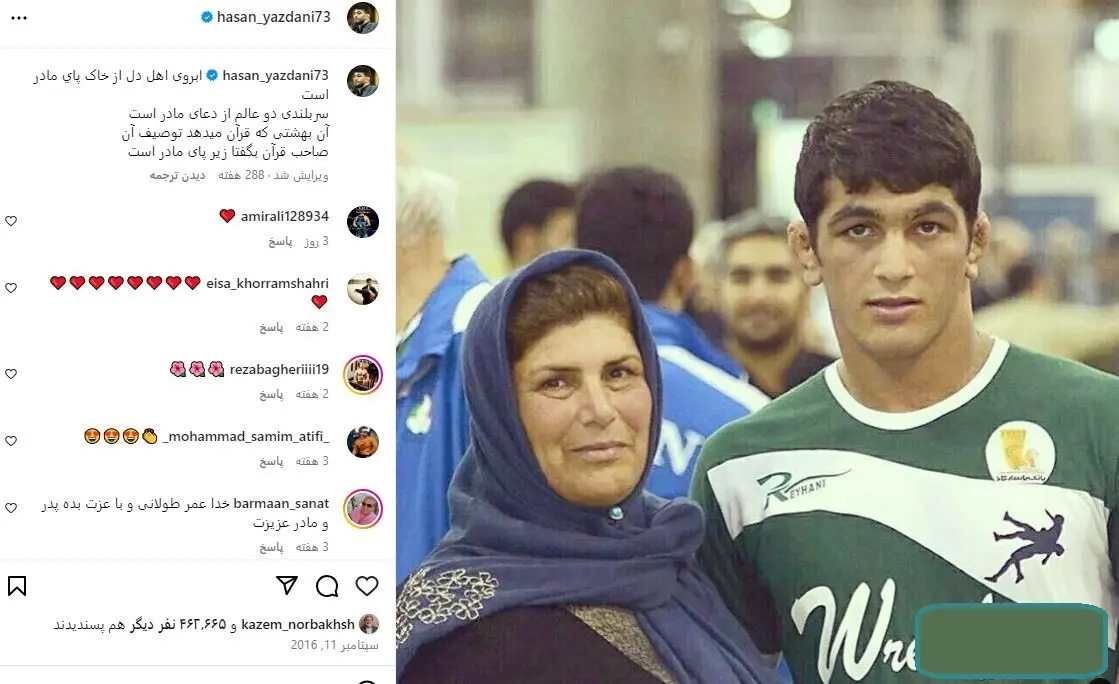
Task: Like eisa_khorramshahri's comment
Action: click(x=11, y=288)
